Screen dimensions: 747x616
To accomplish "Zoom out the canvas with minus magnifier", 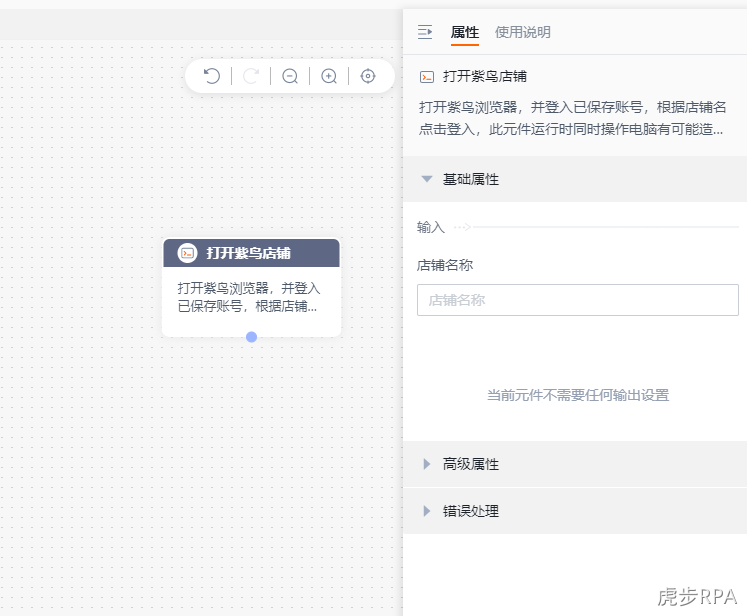I will click(290, 76).
